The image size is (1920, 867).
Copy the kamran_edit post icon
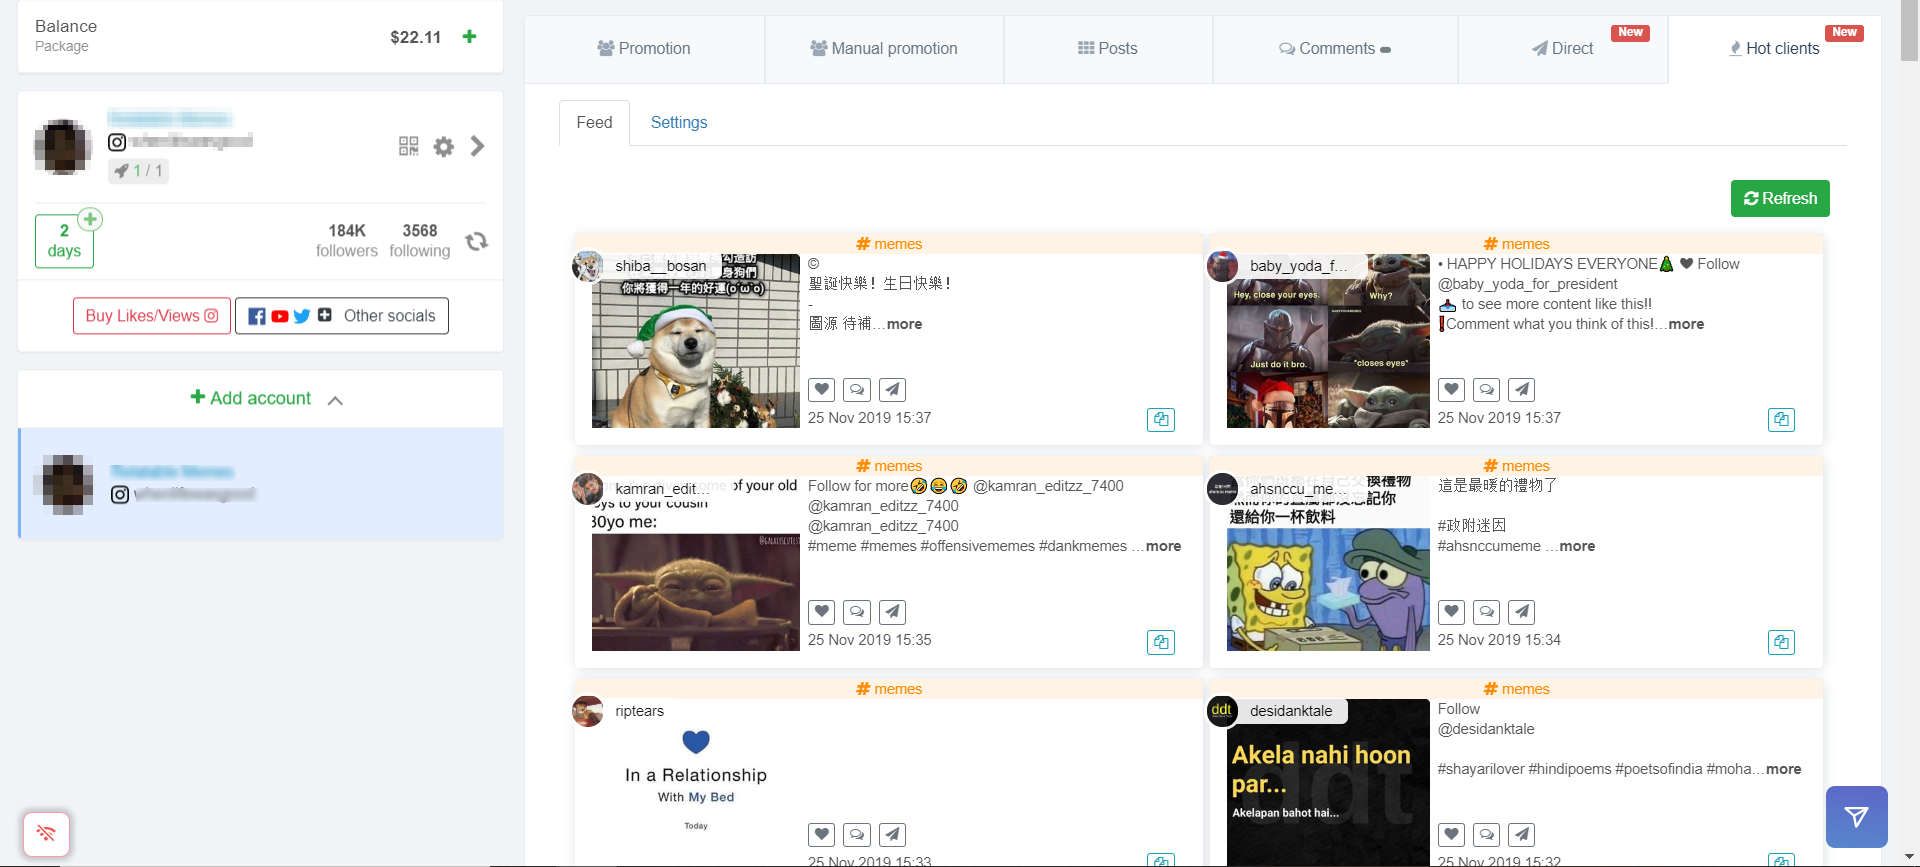point(1161,641)
